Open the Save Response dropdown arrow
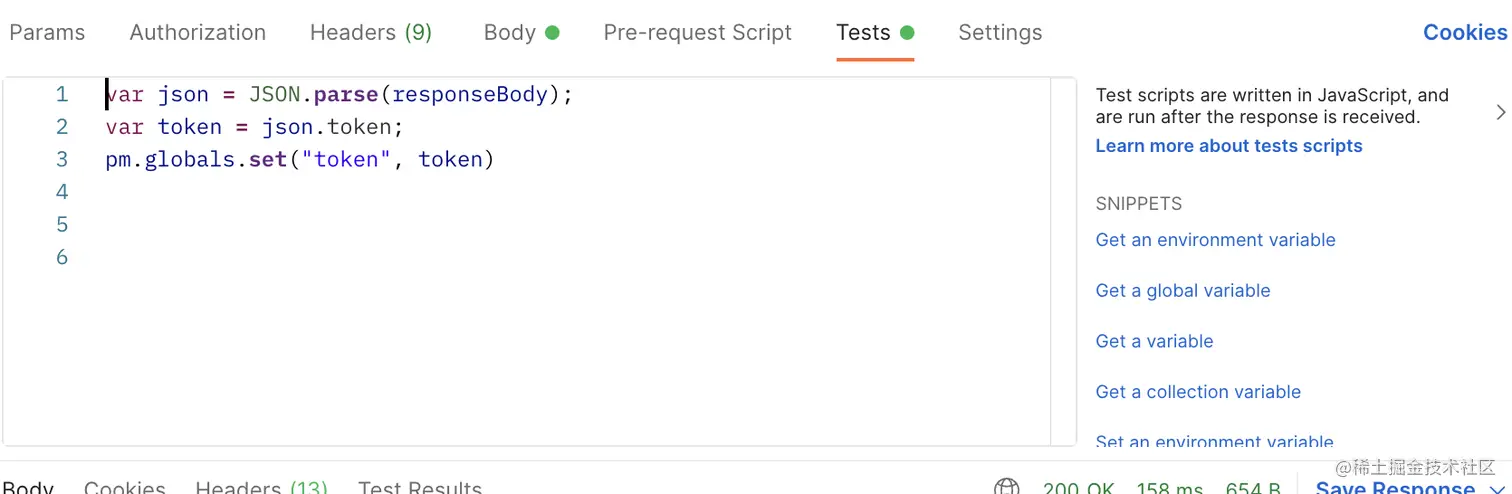 tap(1496, 489)
